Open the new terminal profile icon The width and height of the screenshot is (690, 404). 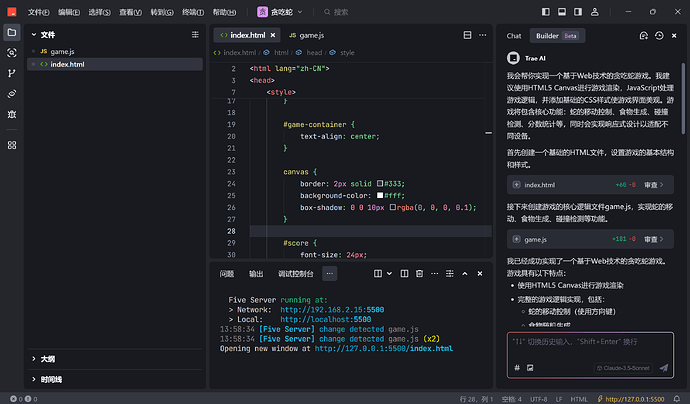(x=378, y=274)
